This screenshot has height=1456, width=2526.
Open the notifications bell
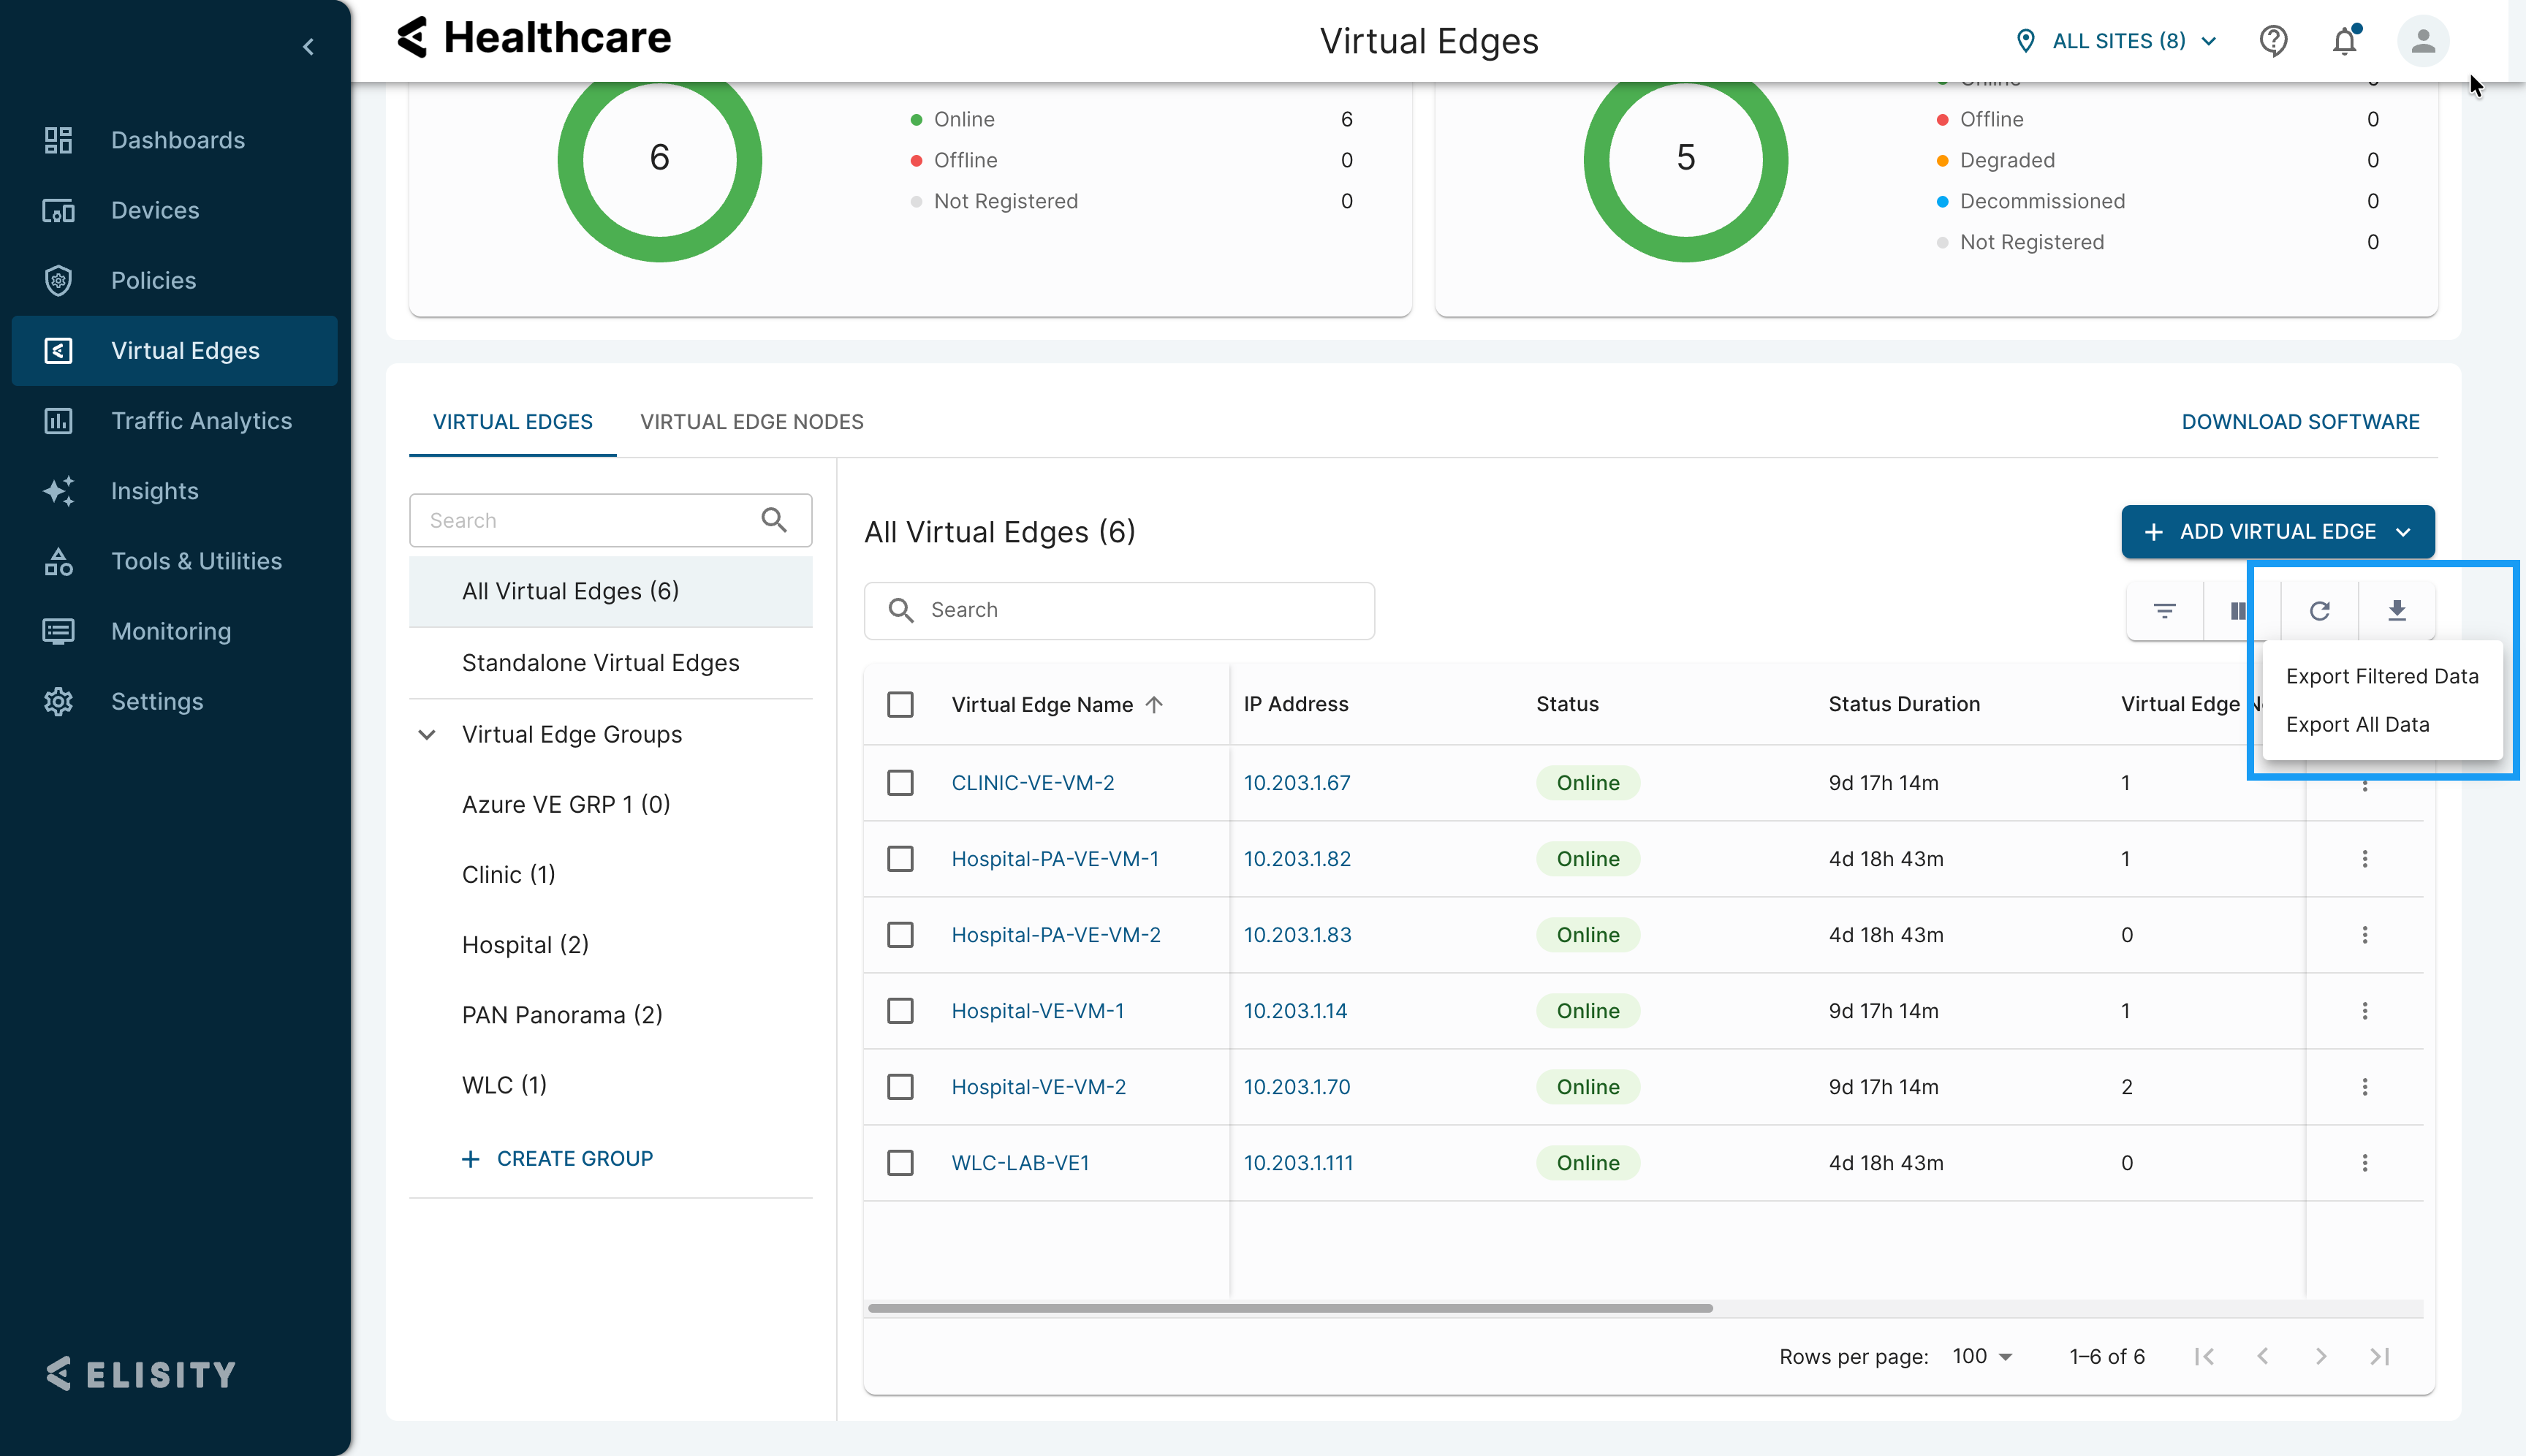click(x=2344, y=41)
